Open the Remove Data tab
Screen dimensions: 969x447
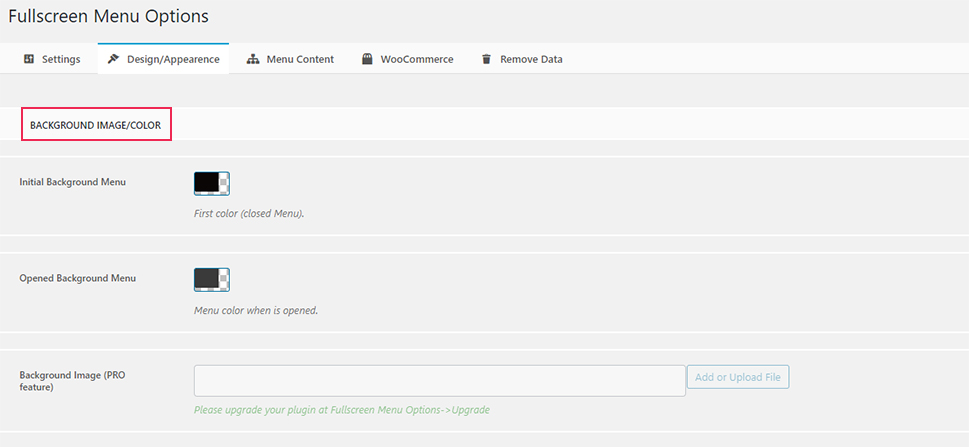coord(531,59)
